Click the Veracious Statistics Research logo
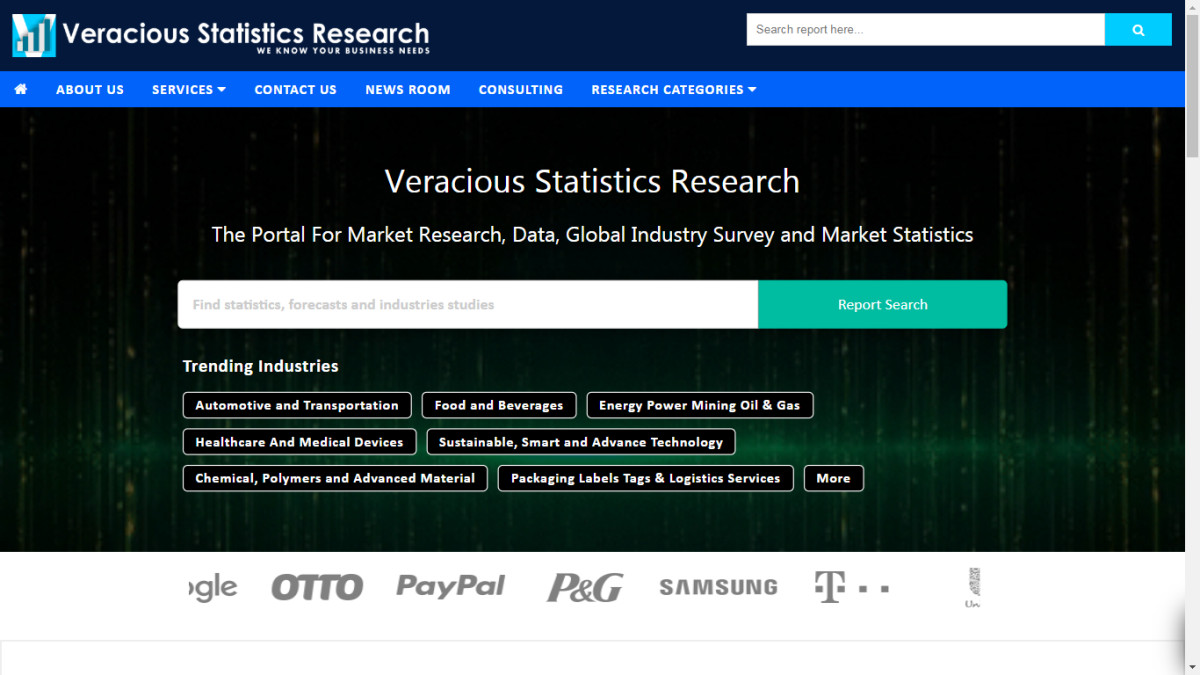 click(x=221, y=35)
